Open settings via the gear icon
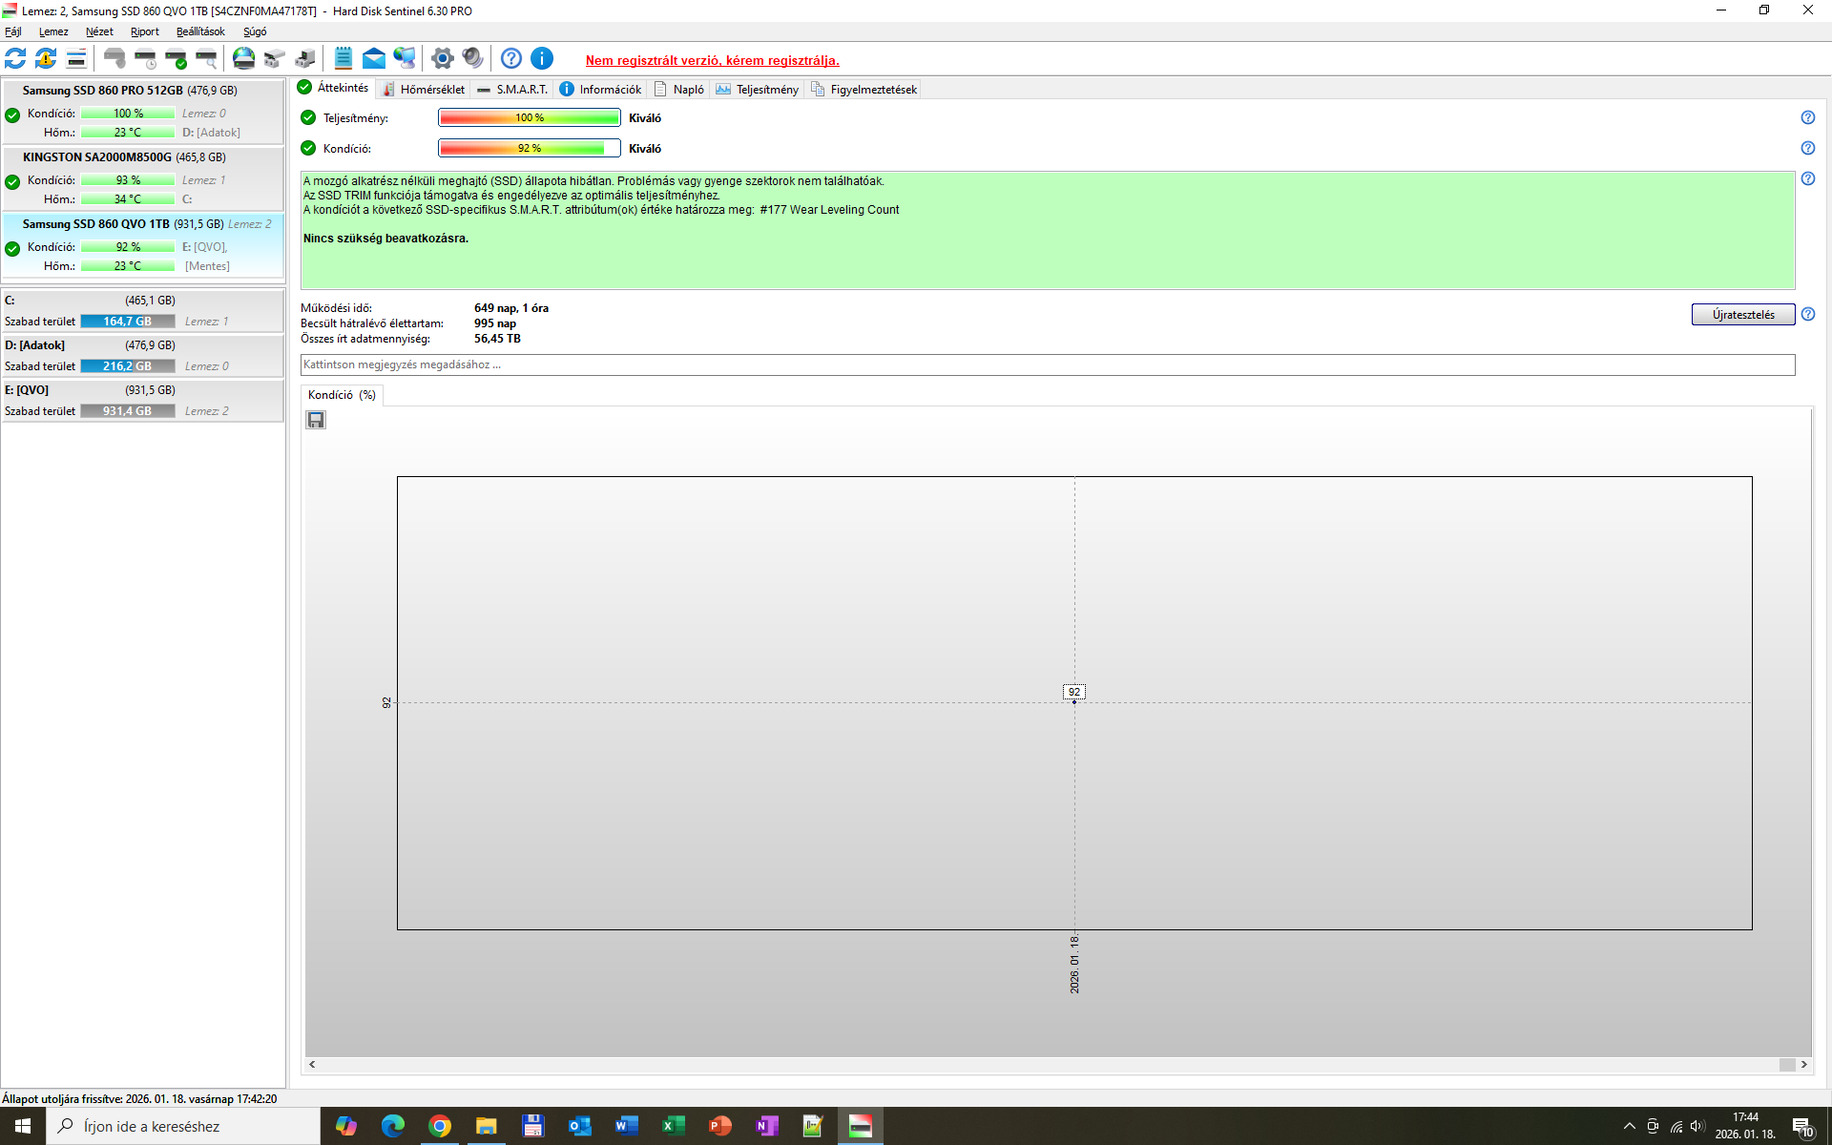1832x1145 pixels. pos(442,58)
